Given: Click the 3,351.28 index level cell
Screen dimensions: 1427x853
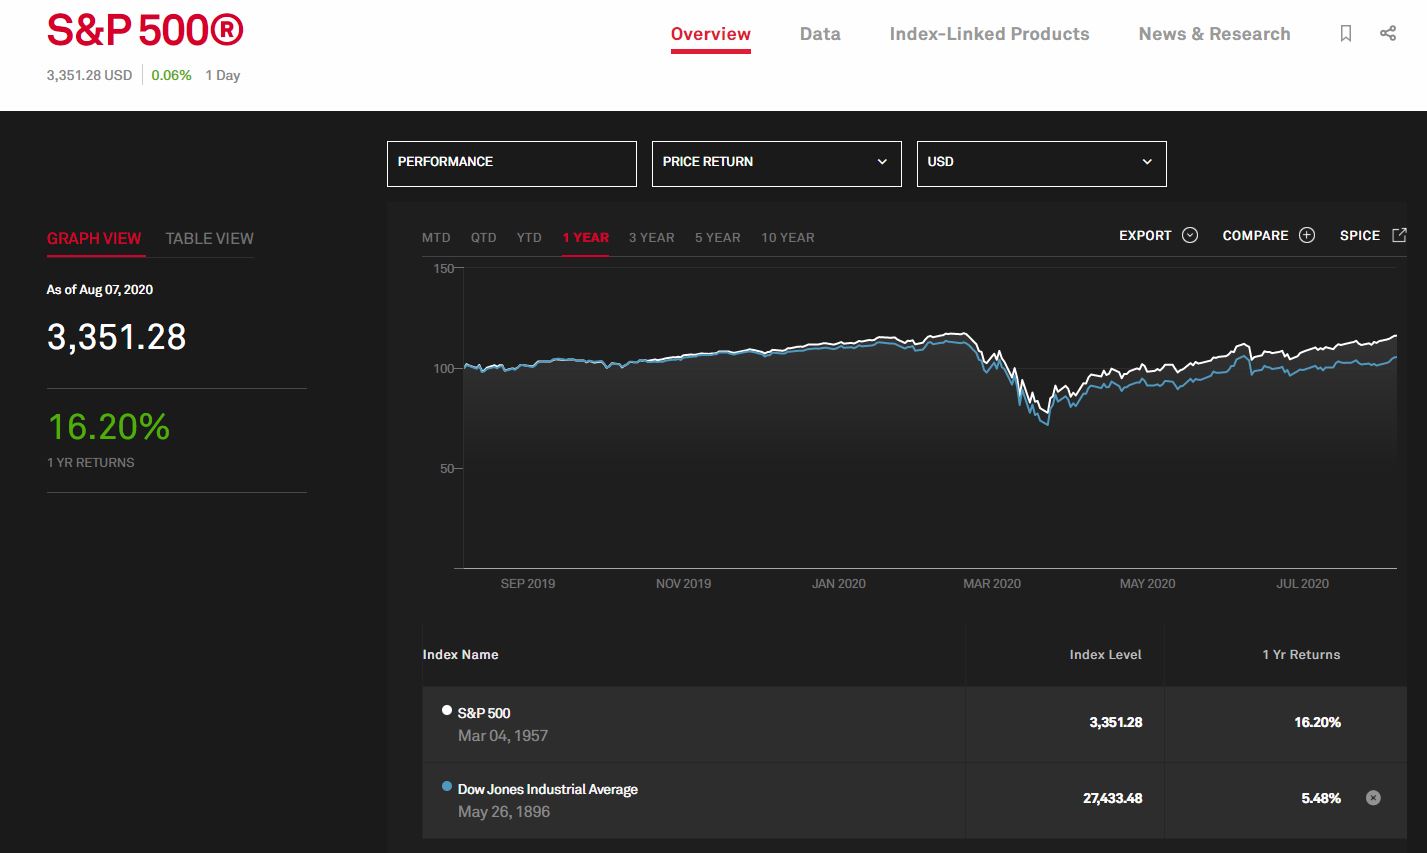Looking at the screenshot, I should coord(1116,722).
